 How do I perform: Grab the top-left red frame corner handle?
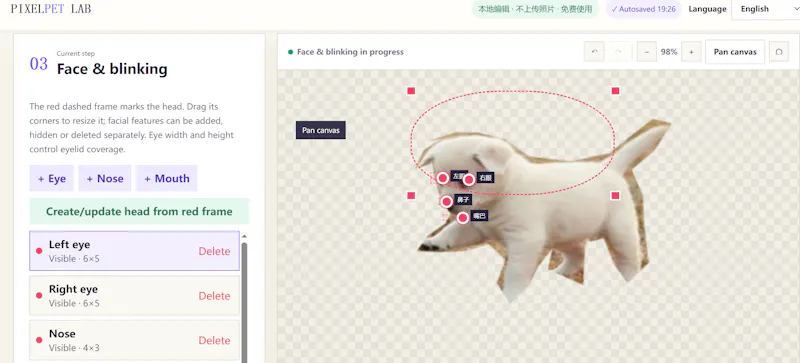click(411, 91)
